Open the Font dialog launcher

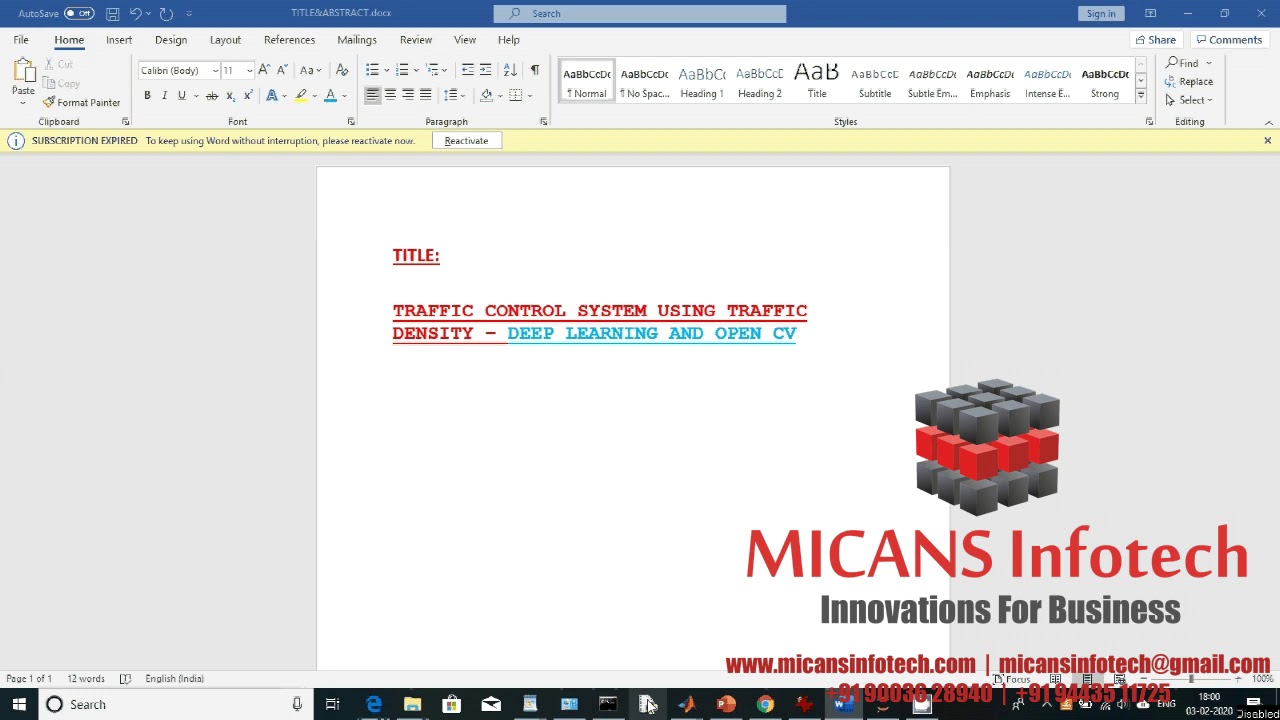(x=351, y=122)
